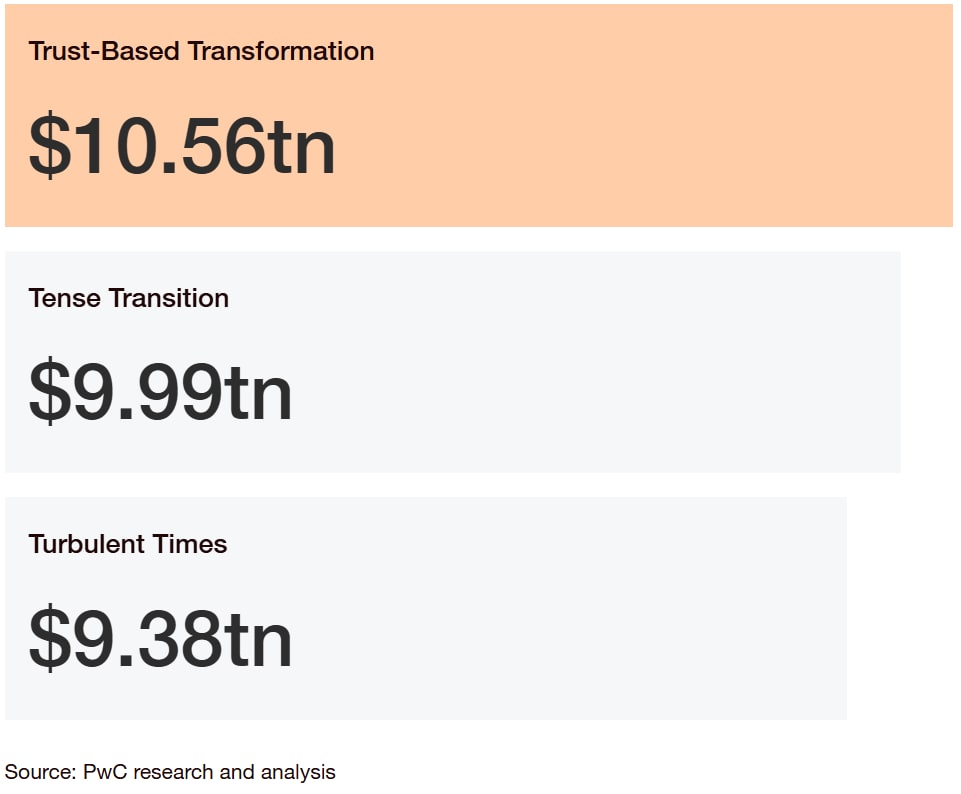Click the Source: PwC research and analysis note
The height and width of the screenshot is (794, 961).
pyautogui.click(x=170, y=772)
